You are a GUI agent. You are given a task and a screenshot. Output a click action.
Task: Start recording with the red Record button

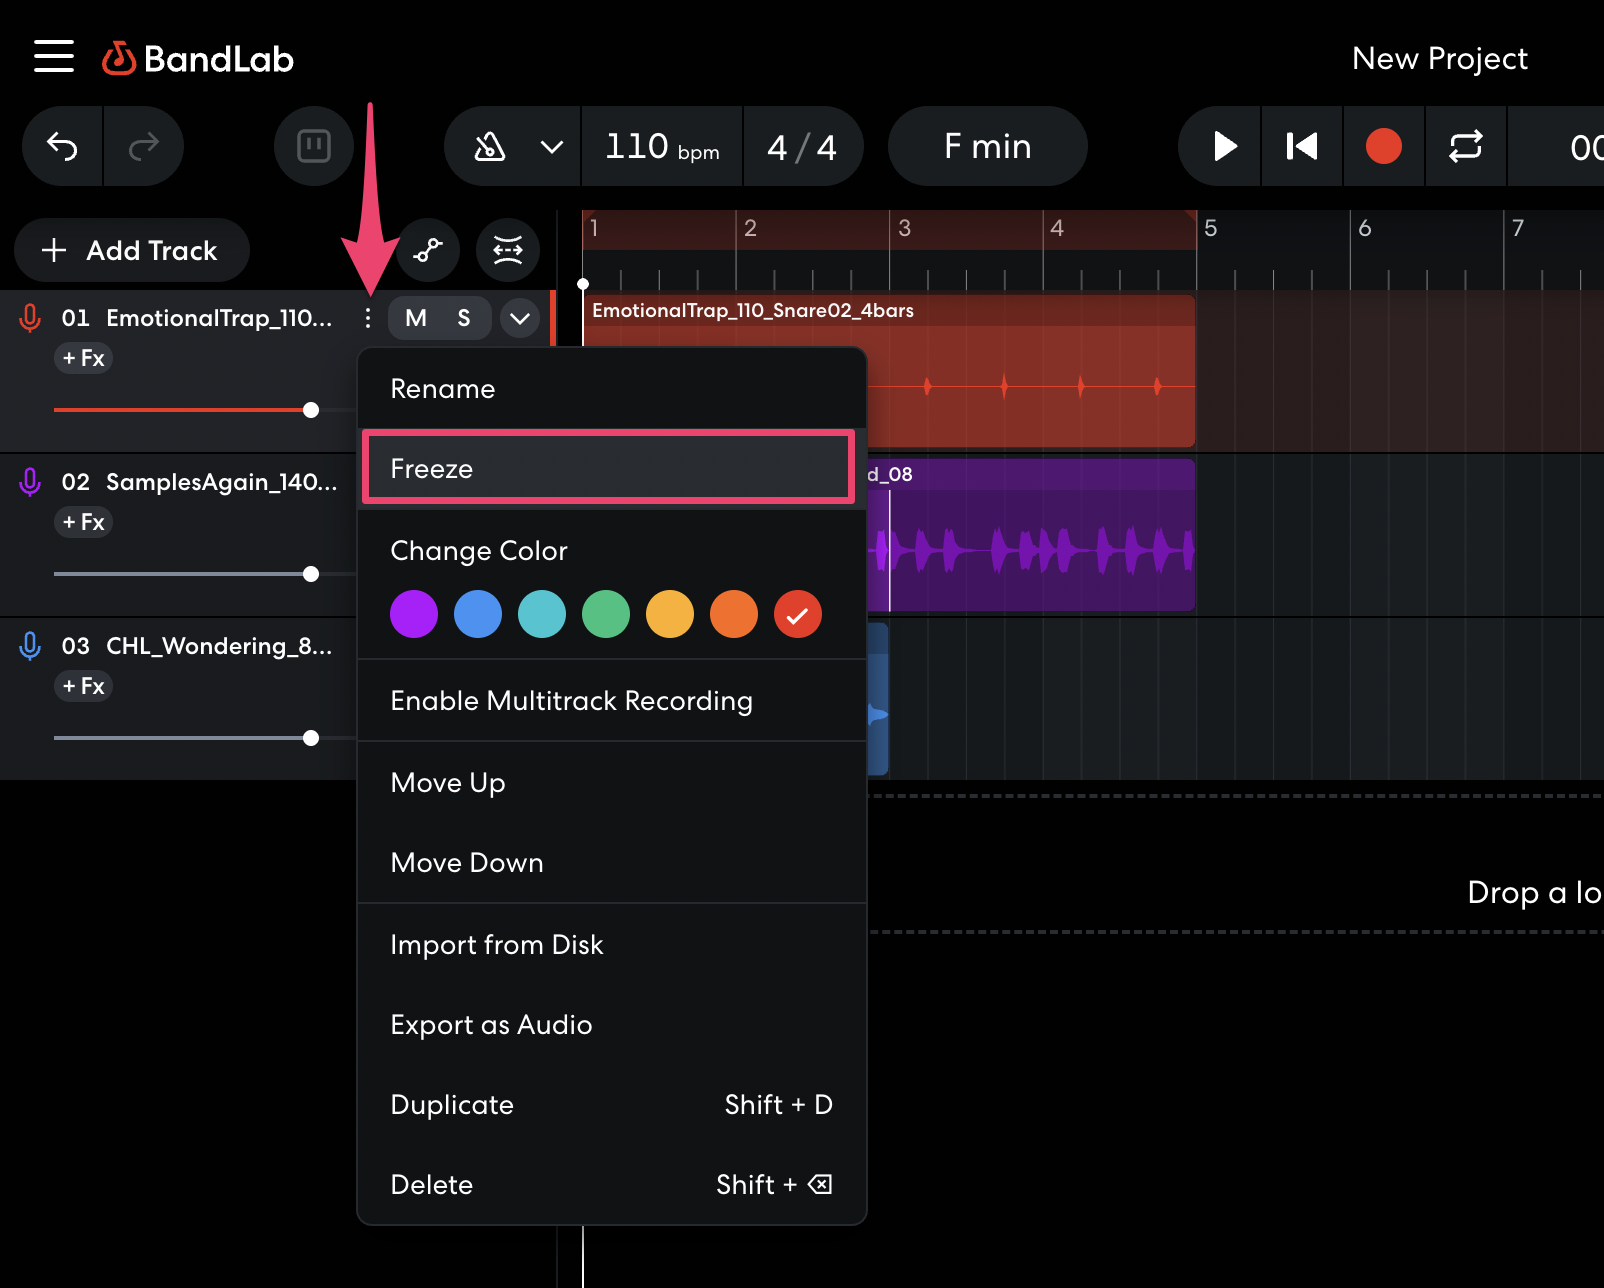(x=1384, y=147)
